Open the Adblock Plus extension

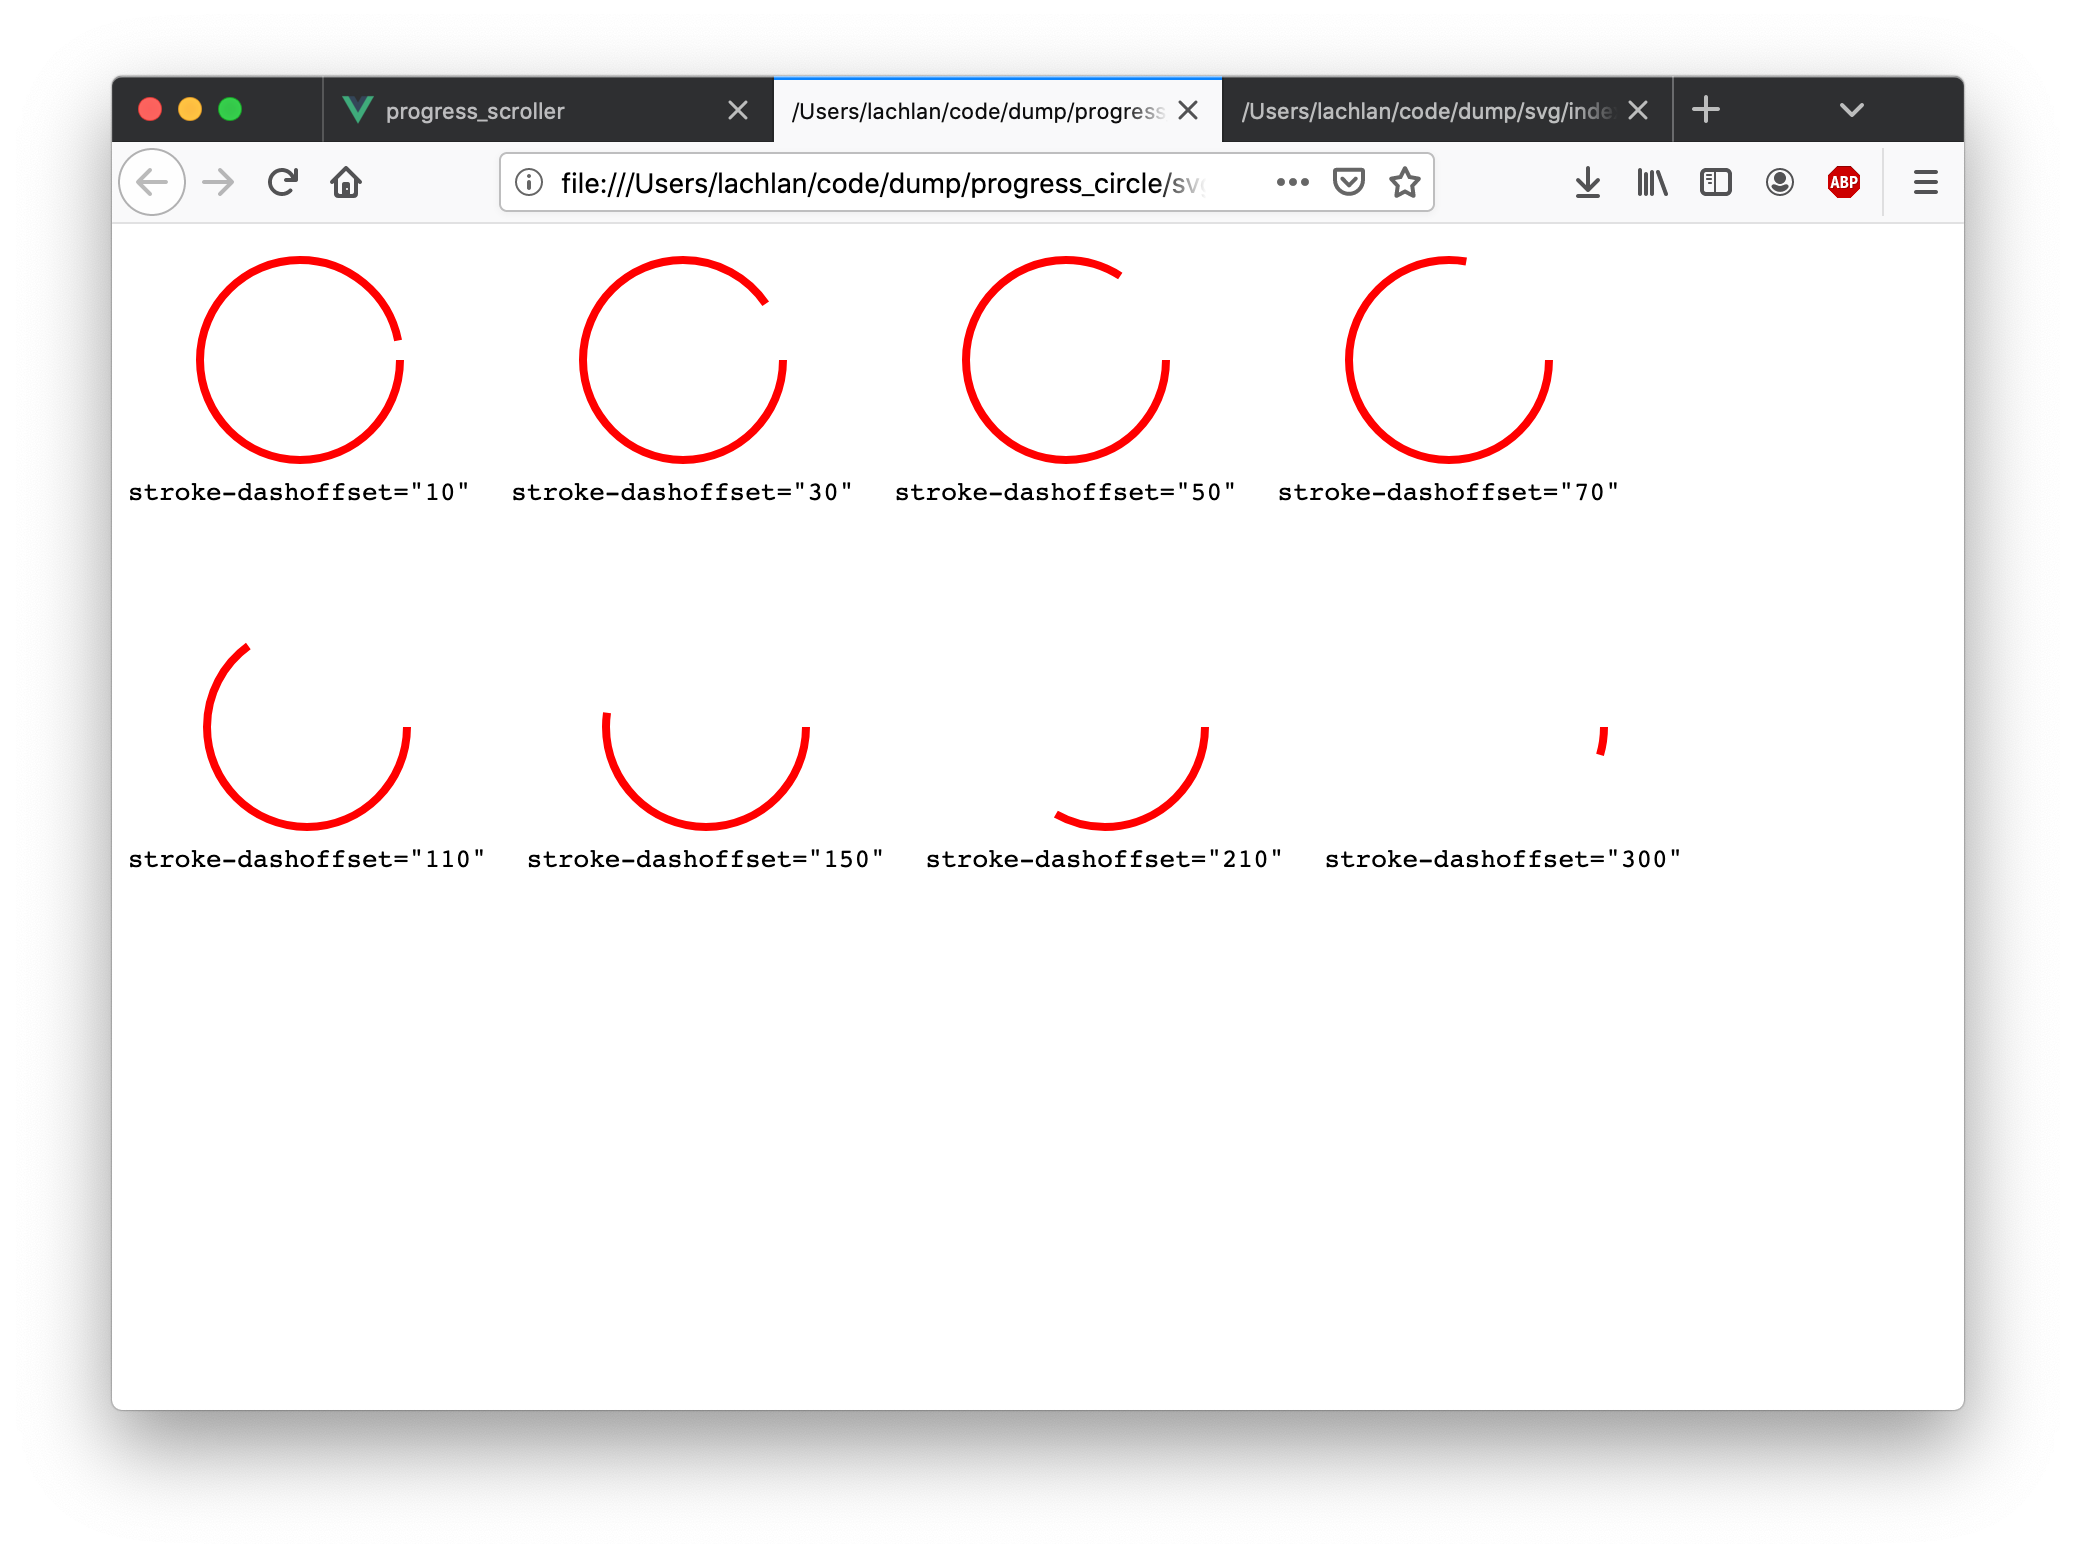tap(1843, 182)
